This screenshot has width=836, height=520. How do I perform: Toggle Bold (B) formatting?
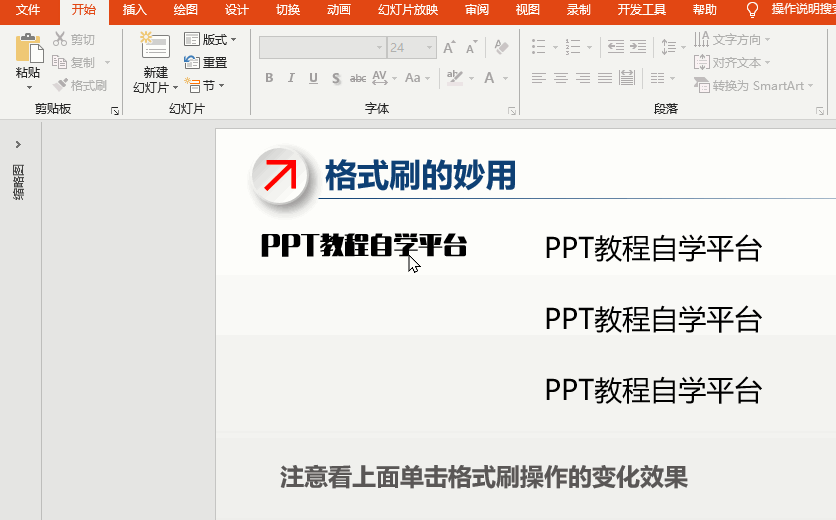tap(269, 78)
